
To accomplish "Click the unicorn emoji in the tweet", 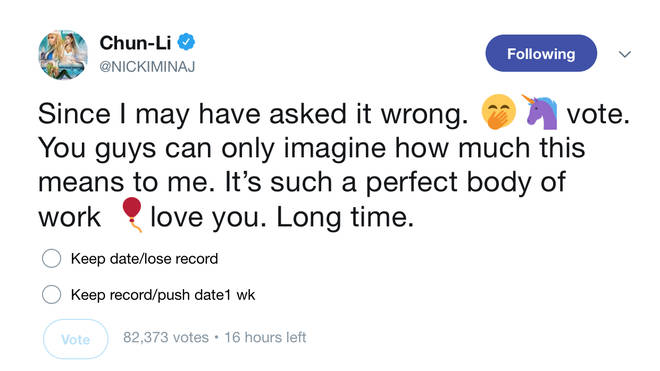I will 541,112.
